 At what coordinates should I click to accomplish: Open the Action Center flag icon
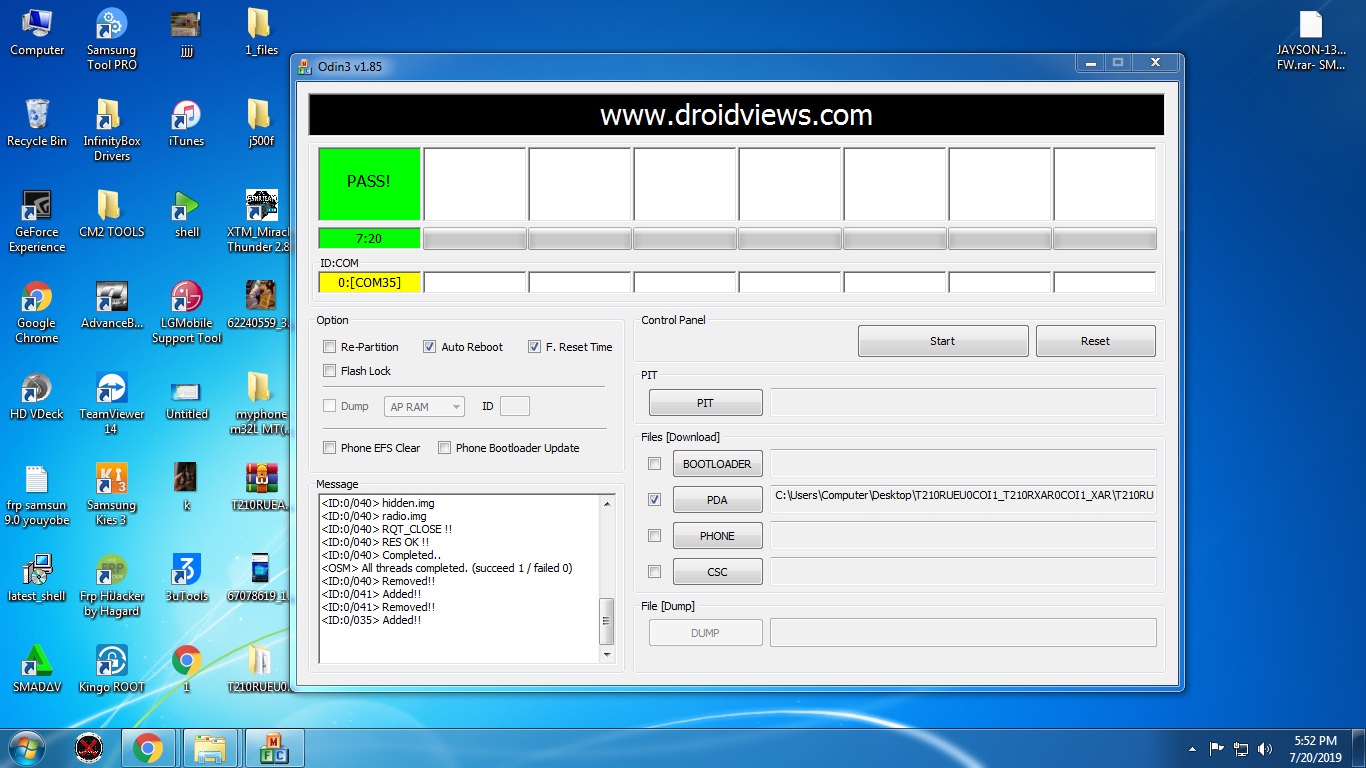pyautogui.click(x=1217, y=748)
